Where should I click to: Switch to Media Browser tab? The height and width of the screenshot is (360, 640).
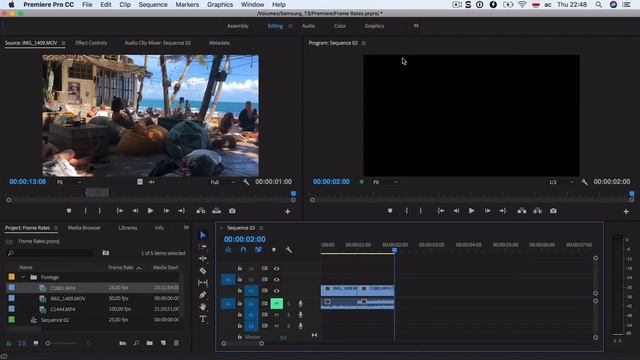(84, 228)
